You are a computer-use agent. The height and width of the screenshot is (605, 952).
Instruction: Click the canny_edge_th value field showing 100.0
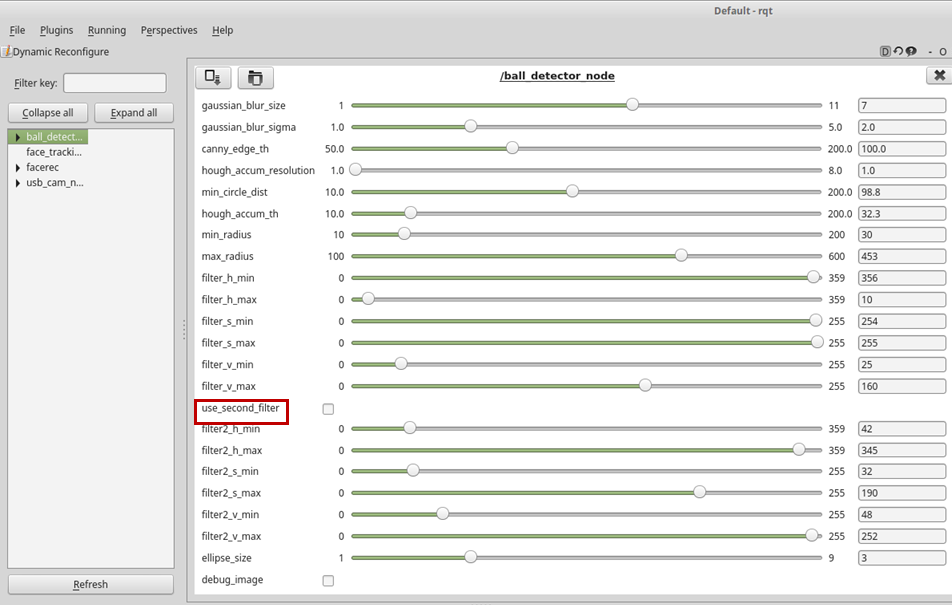[x=902, y=149]
